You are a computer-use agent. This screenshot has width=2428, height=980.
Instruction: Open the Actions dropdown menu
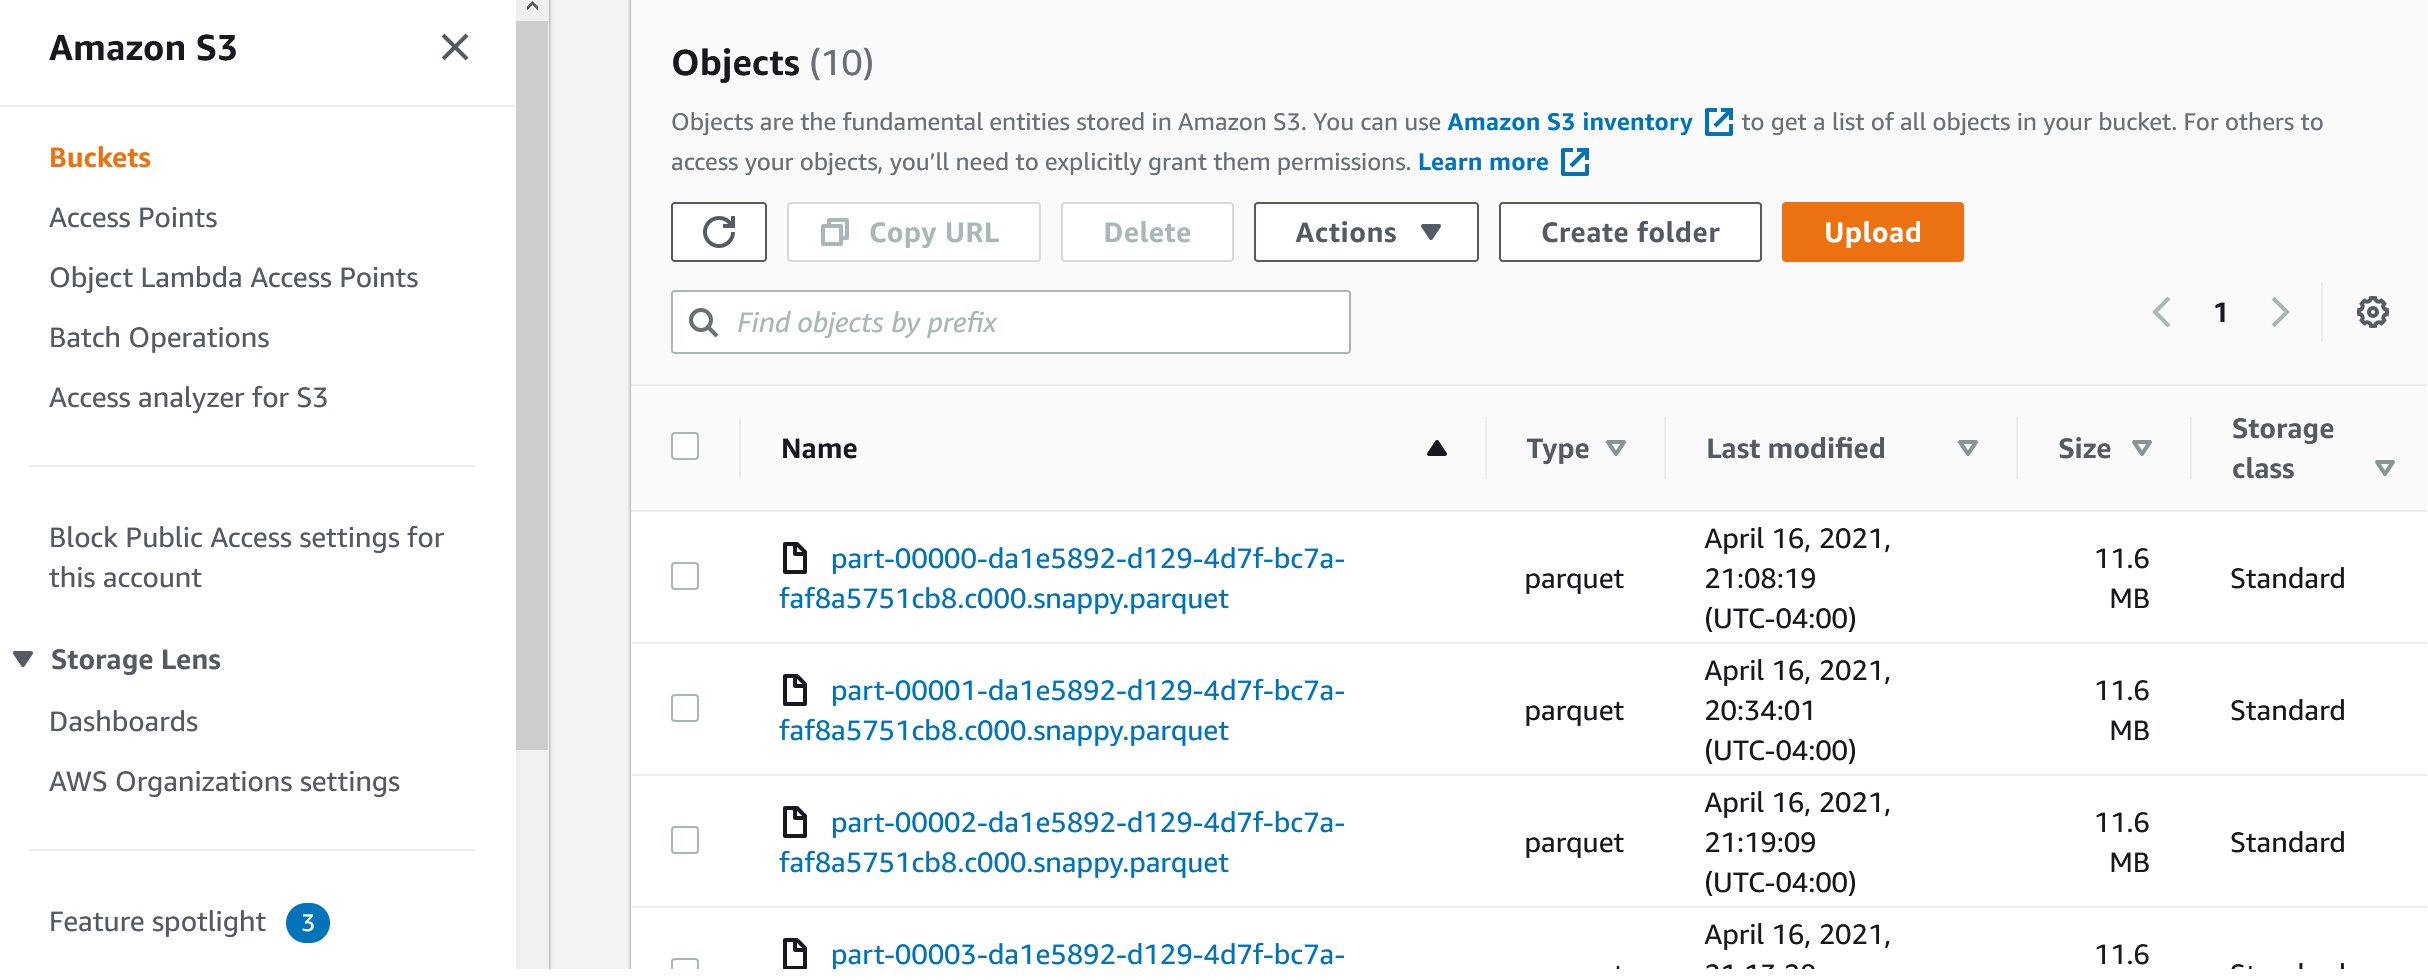1366,232
